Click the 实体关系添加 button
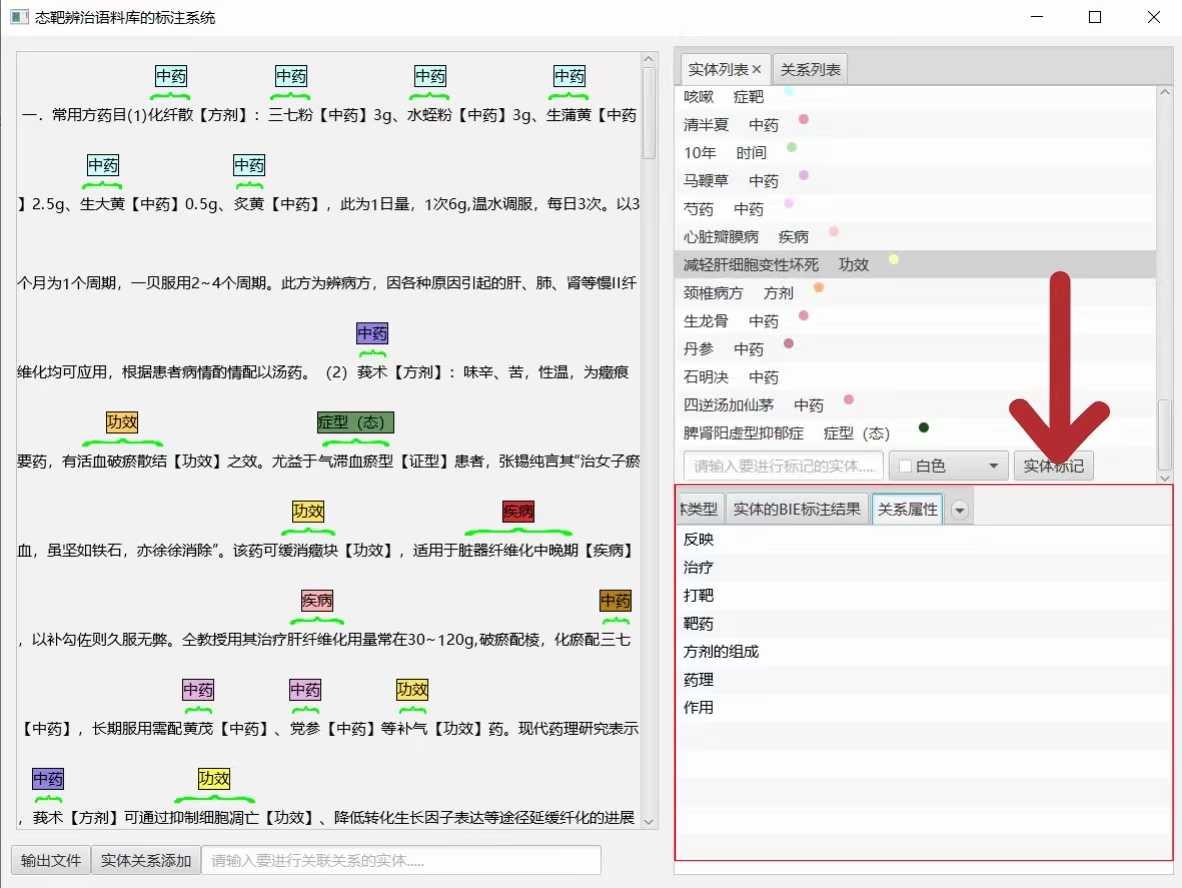 click(146, 861)
